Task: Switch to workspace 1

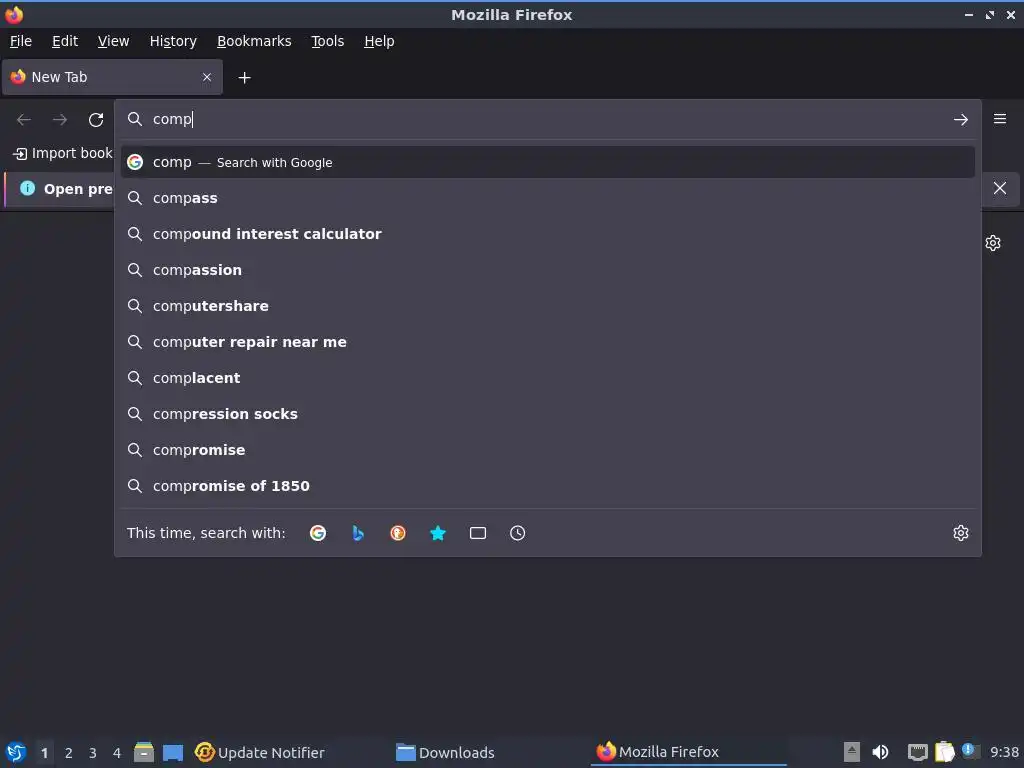Action: click(44, 753)
